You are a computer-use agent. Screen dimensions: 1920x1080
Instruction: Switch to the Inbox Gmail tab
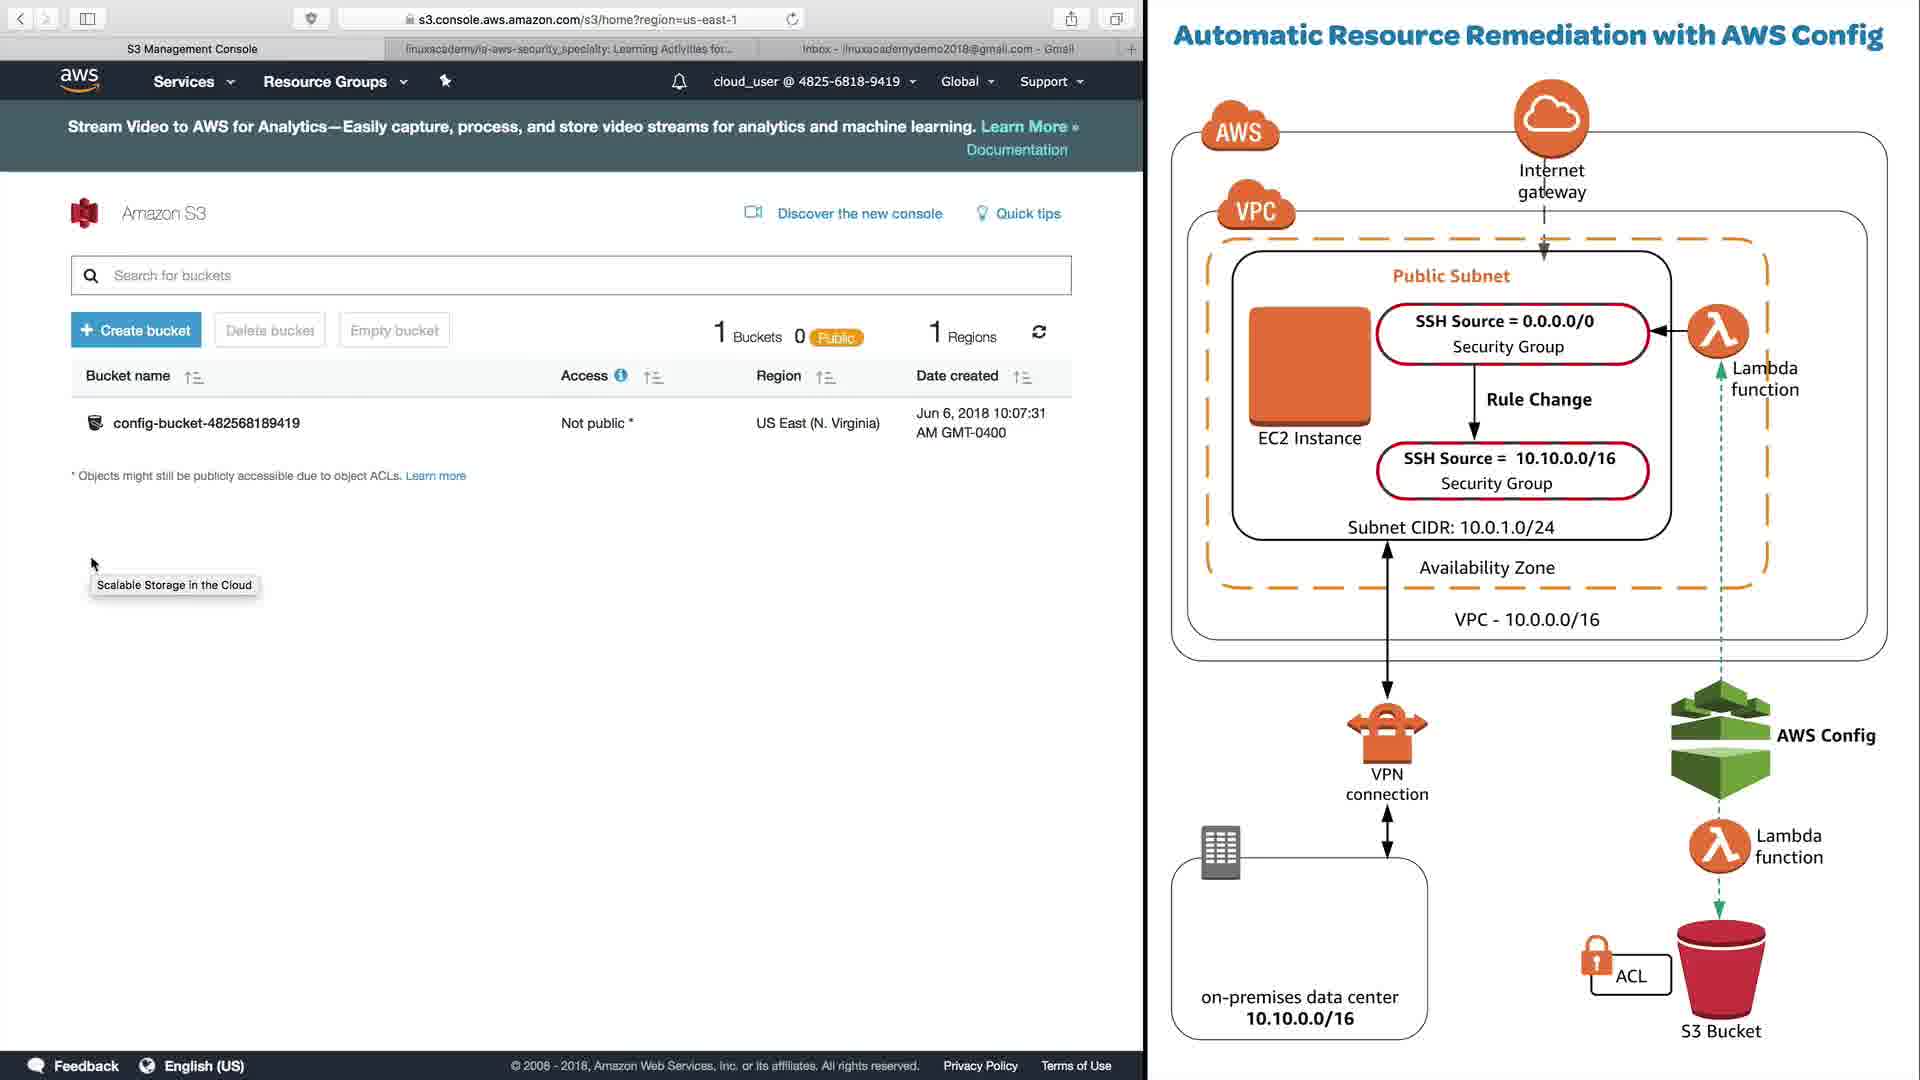click(937, 49)
